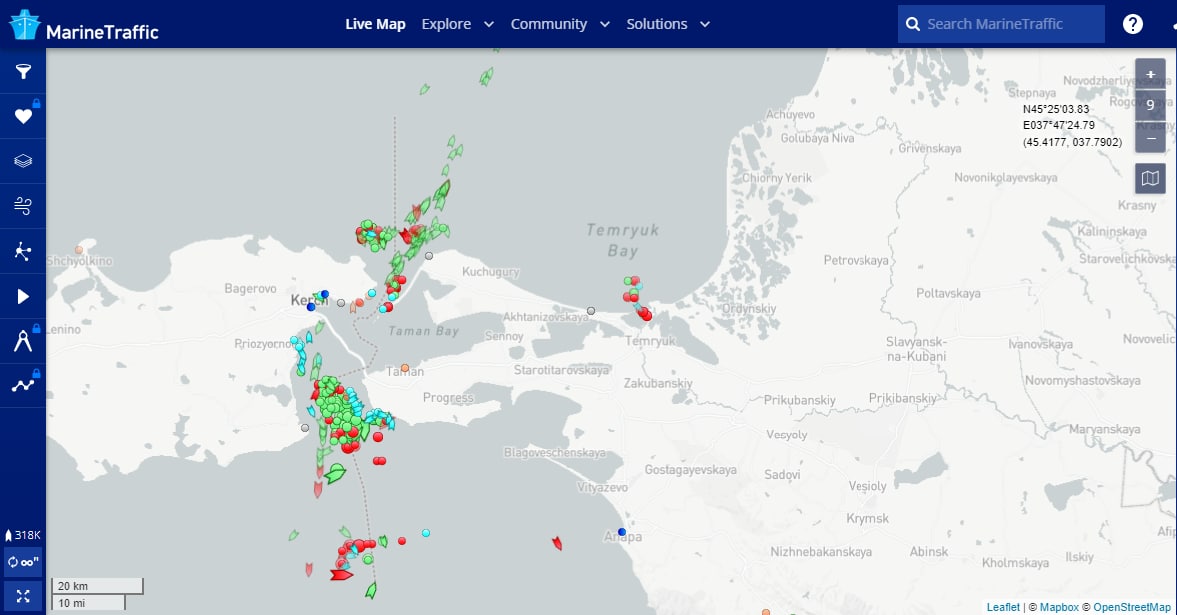The width and height of the screenshot is (1177, 615).
Task: Click the 20 km scale bar
Action: tap(97, 586)
